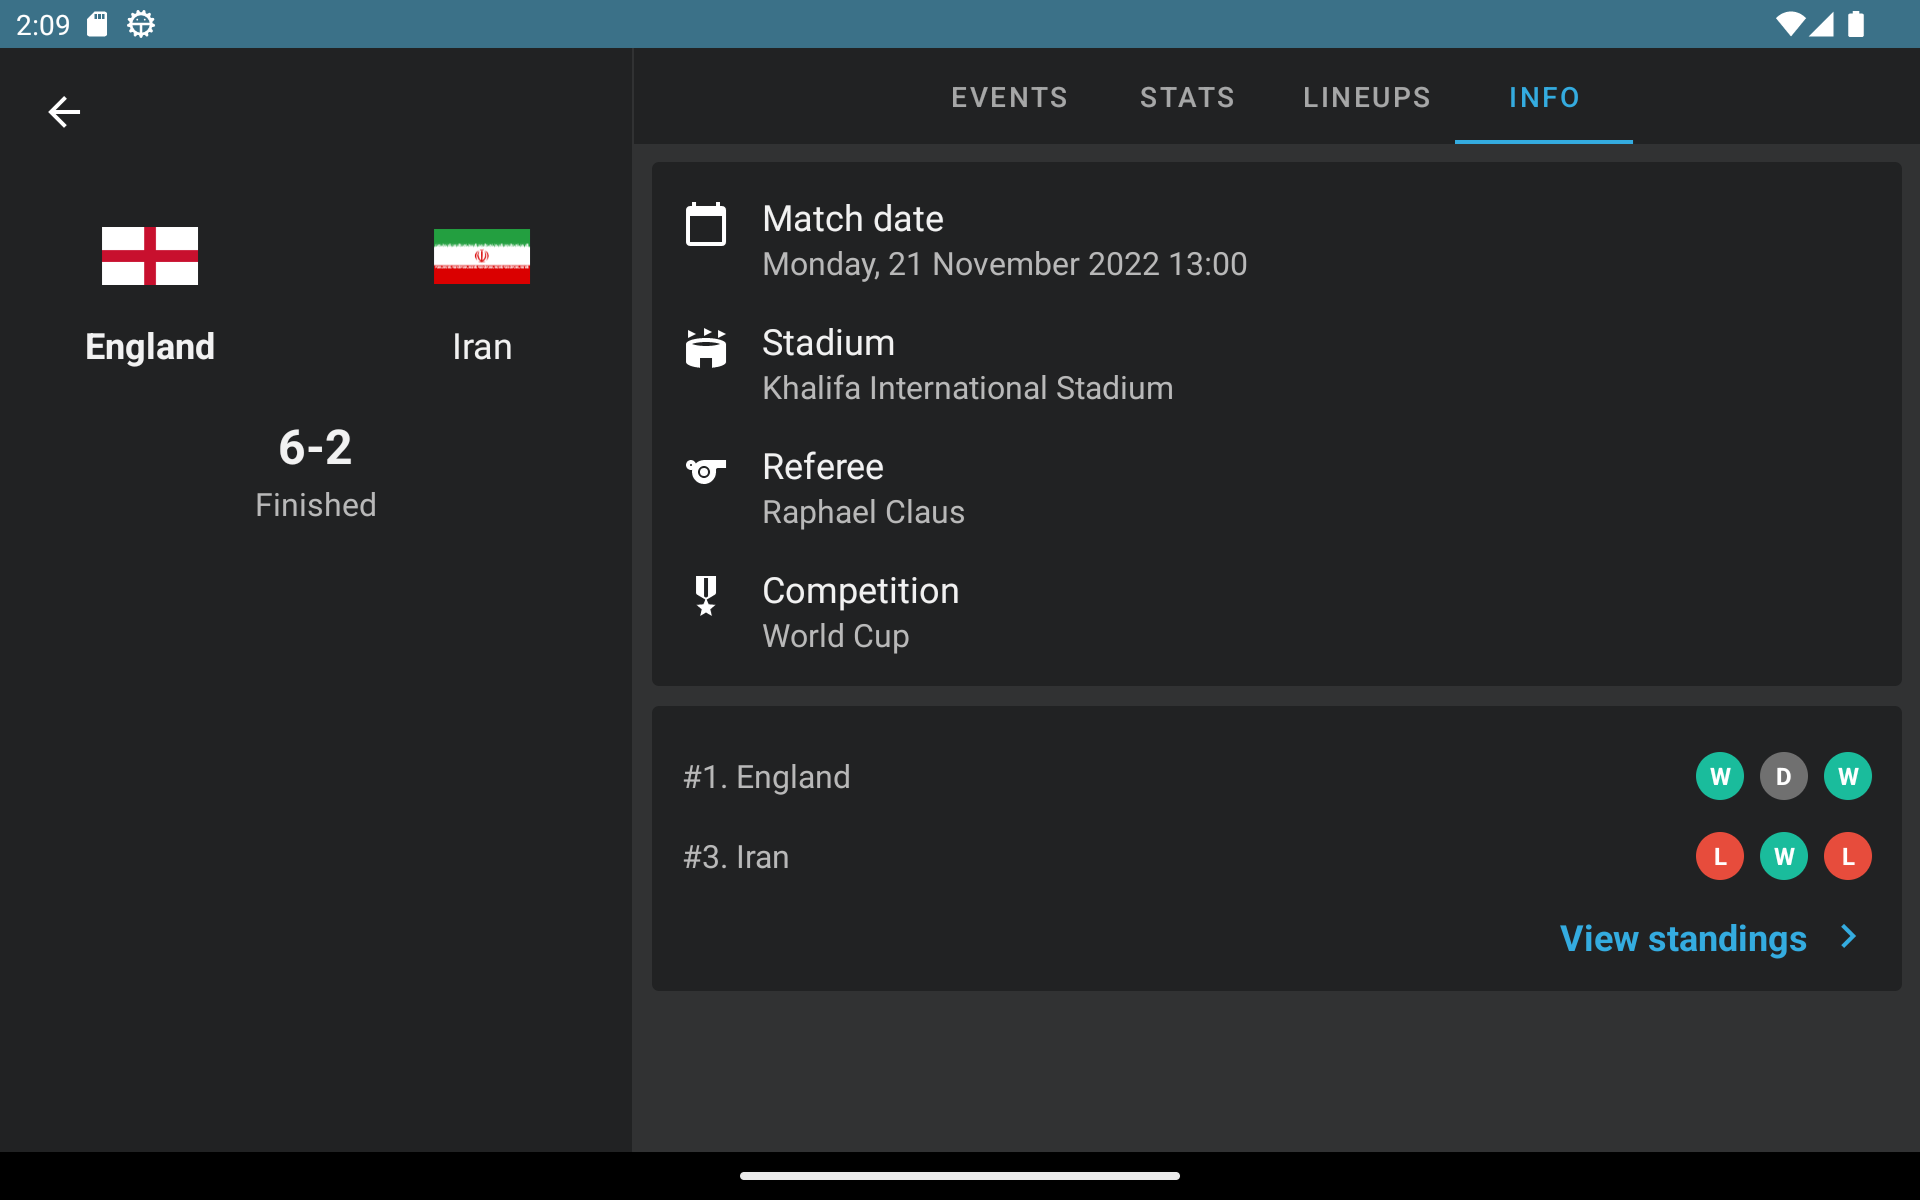1920x1200 pixels.
Task: Select the EVENTS tab
Action: point(1009,95)
